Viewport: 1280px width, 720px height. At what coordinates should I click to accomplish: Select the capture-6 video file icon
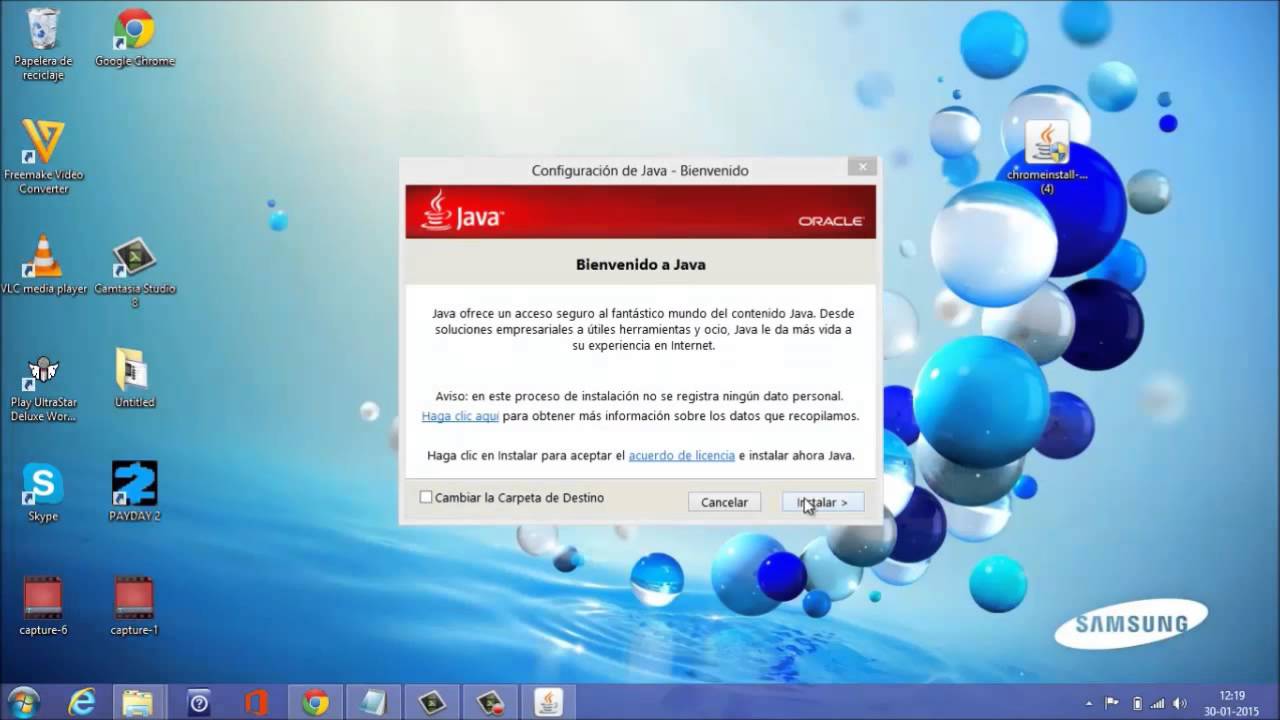43,606
